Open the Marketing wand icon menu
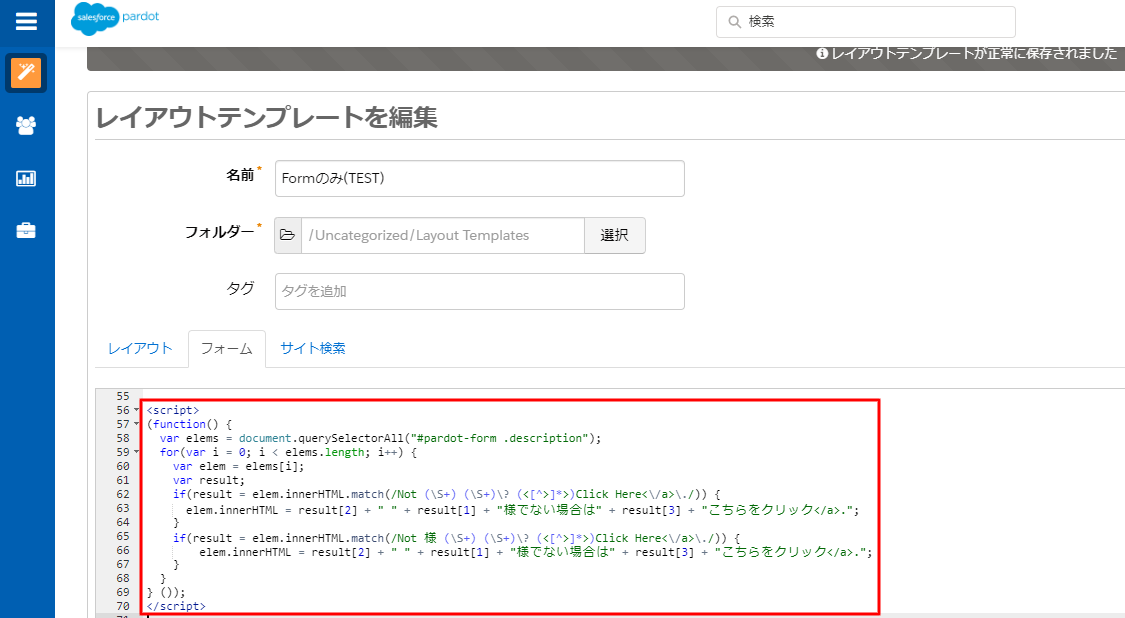This screenshot has height=618, width=1125. point(26,73)
